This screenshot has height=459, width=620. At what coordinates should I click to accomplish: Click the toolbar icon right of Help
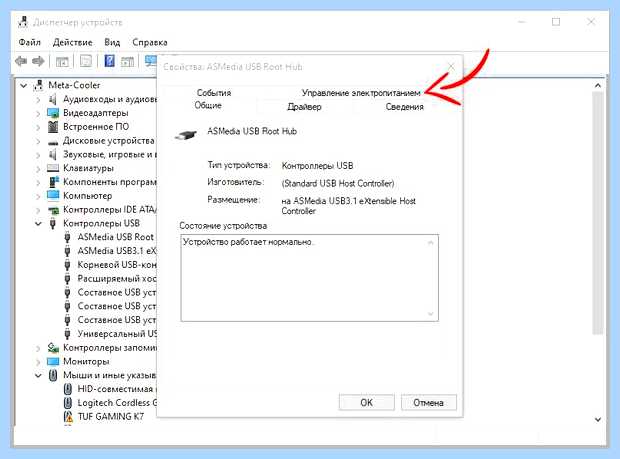pos(127,61)
